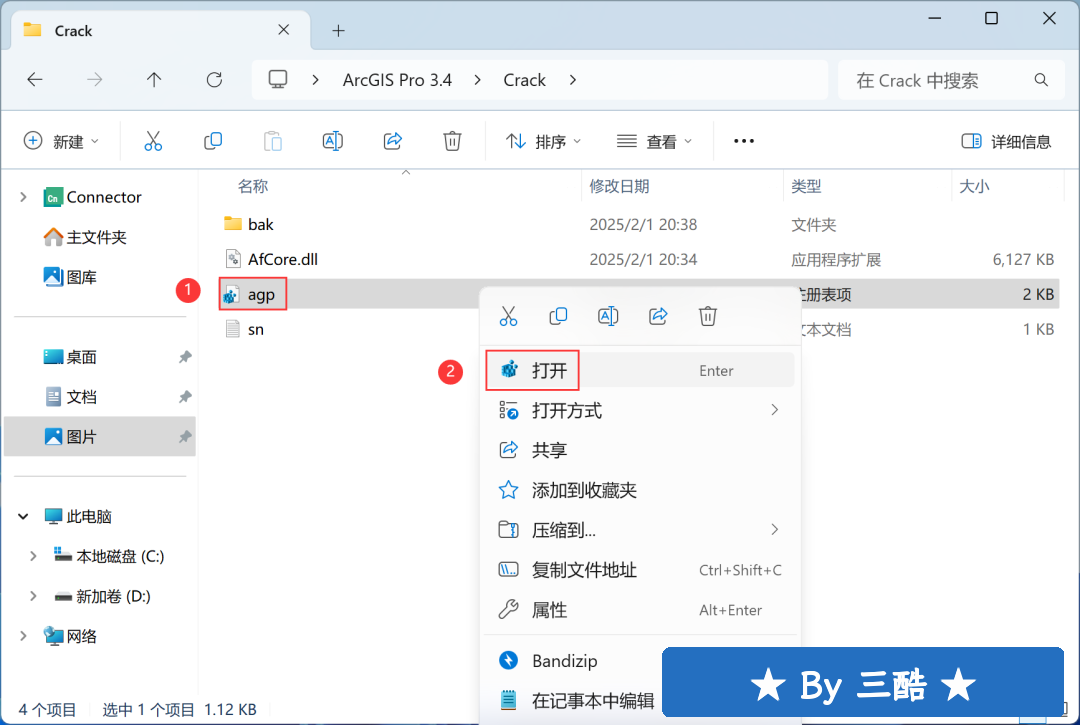Collapse the 此电脑 tree node
Image resolution: width=1080 pixels, height=725 pixels.
[x=23, y=517]
